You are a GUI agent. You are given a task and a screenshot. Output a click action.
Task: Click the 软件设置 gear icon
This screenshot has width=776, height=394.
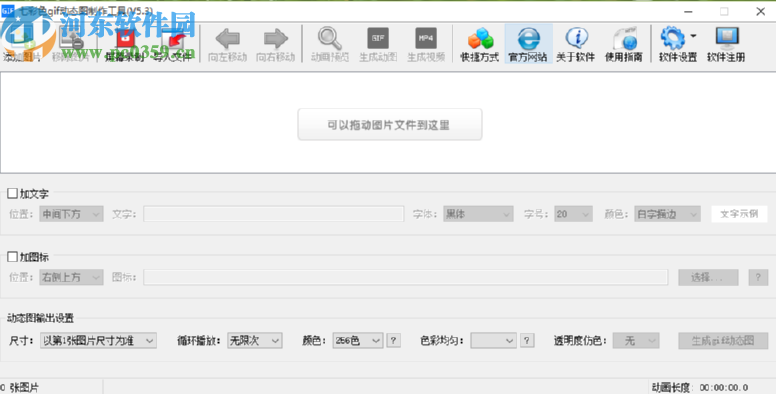673,39
